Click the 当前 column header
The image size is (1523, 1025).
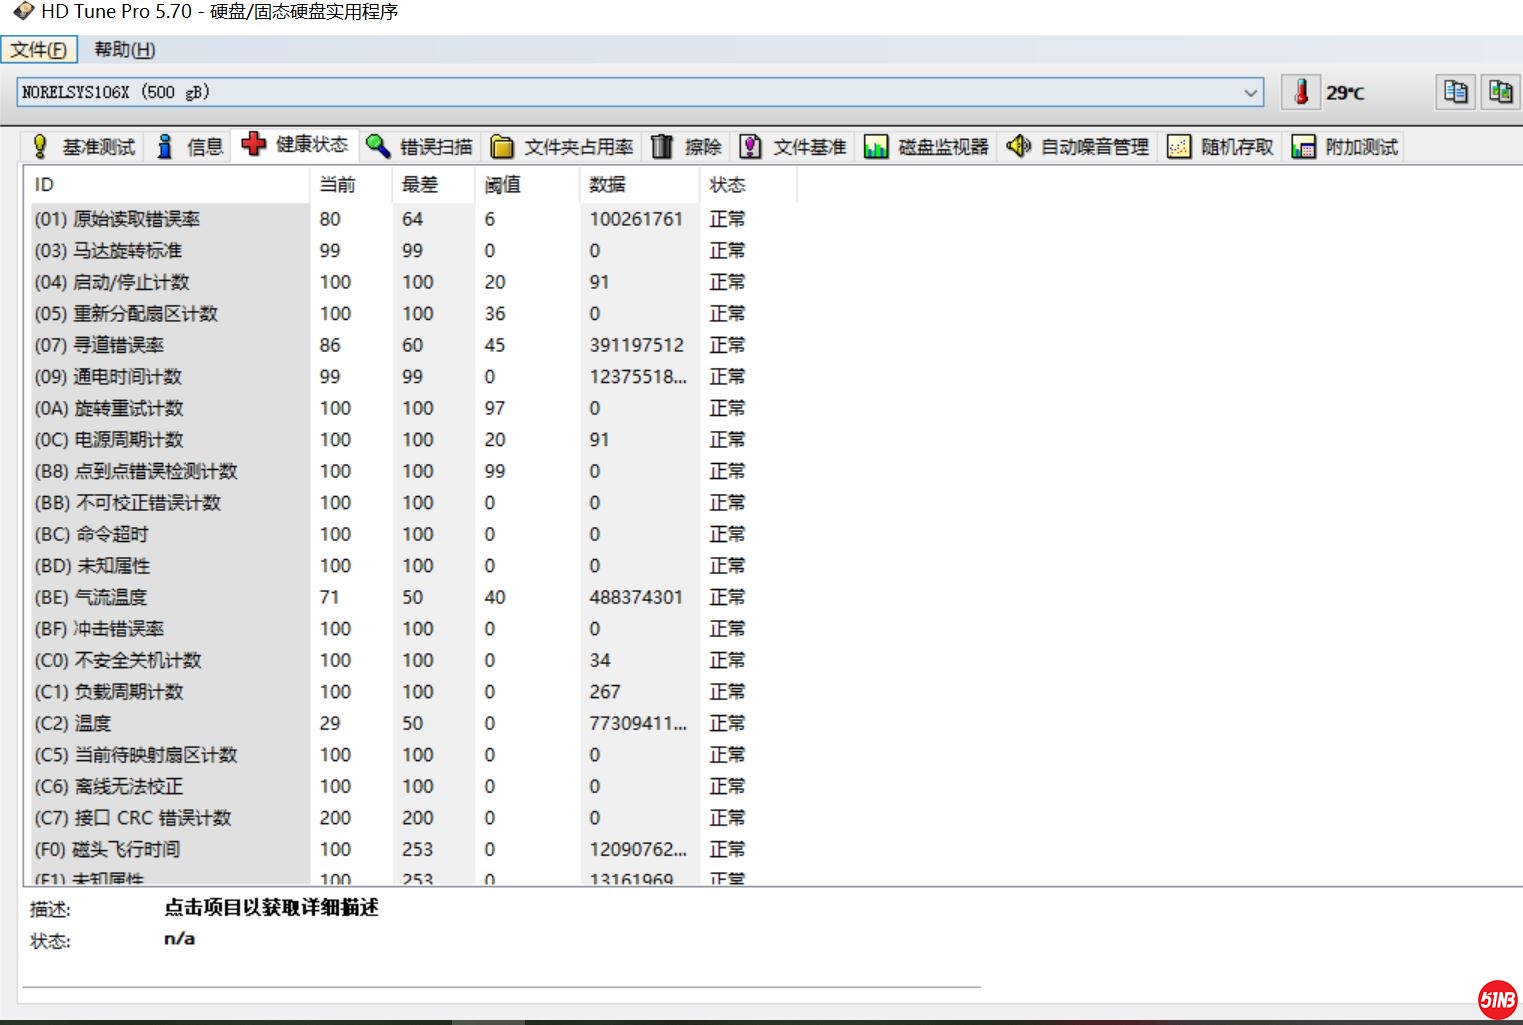point(338,185)
